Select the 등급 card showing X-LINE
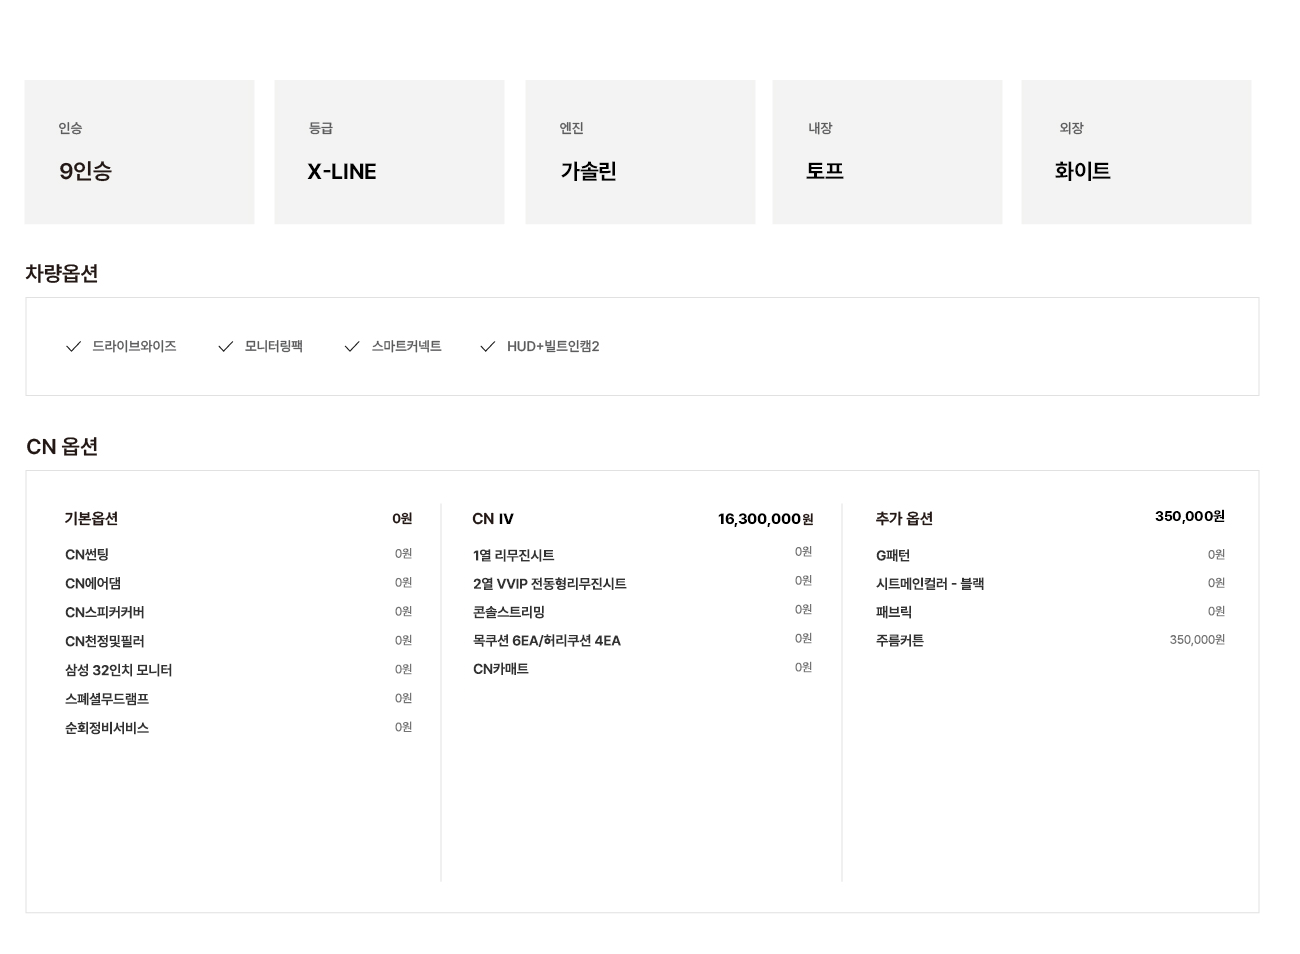Image resolution: width=1300 pixels, height=954 pixels. pyautogui.click(x=390, y=152)
